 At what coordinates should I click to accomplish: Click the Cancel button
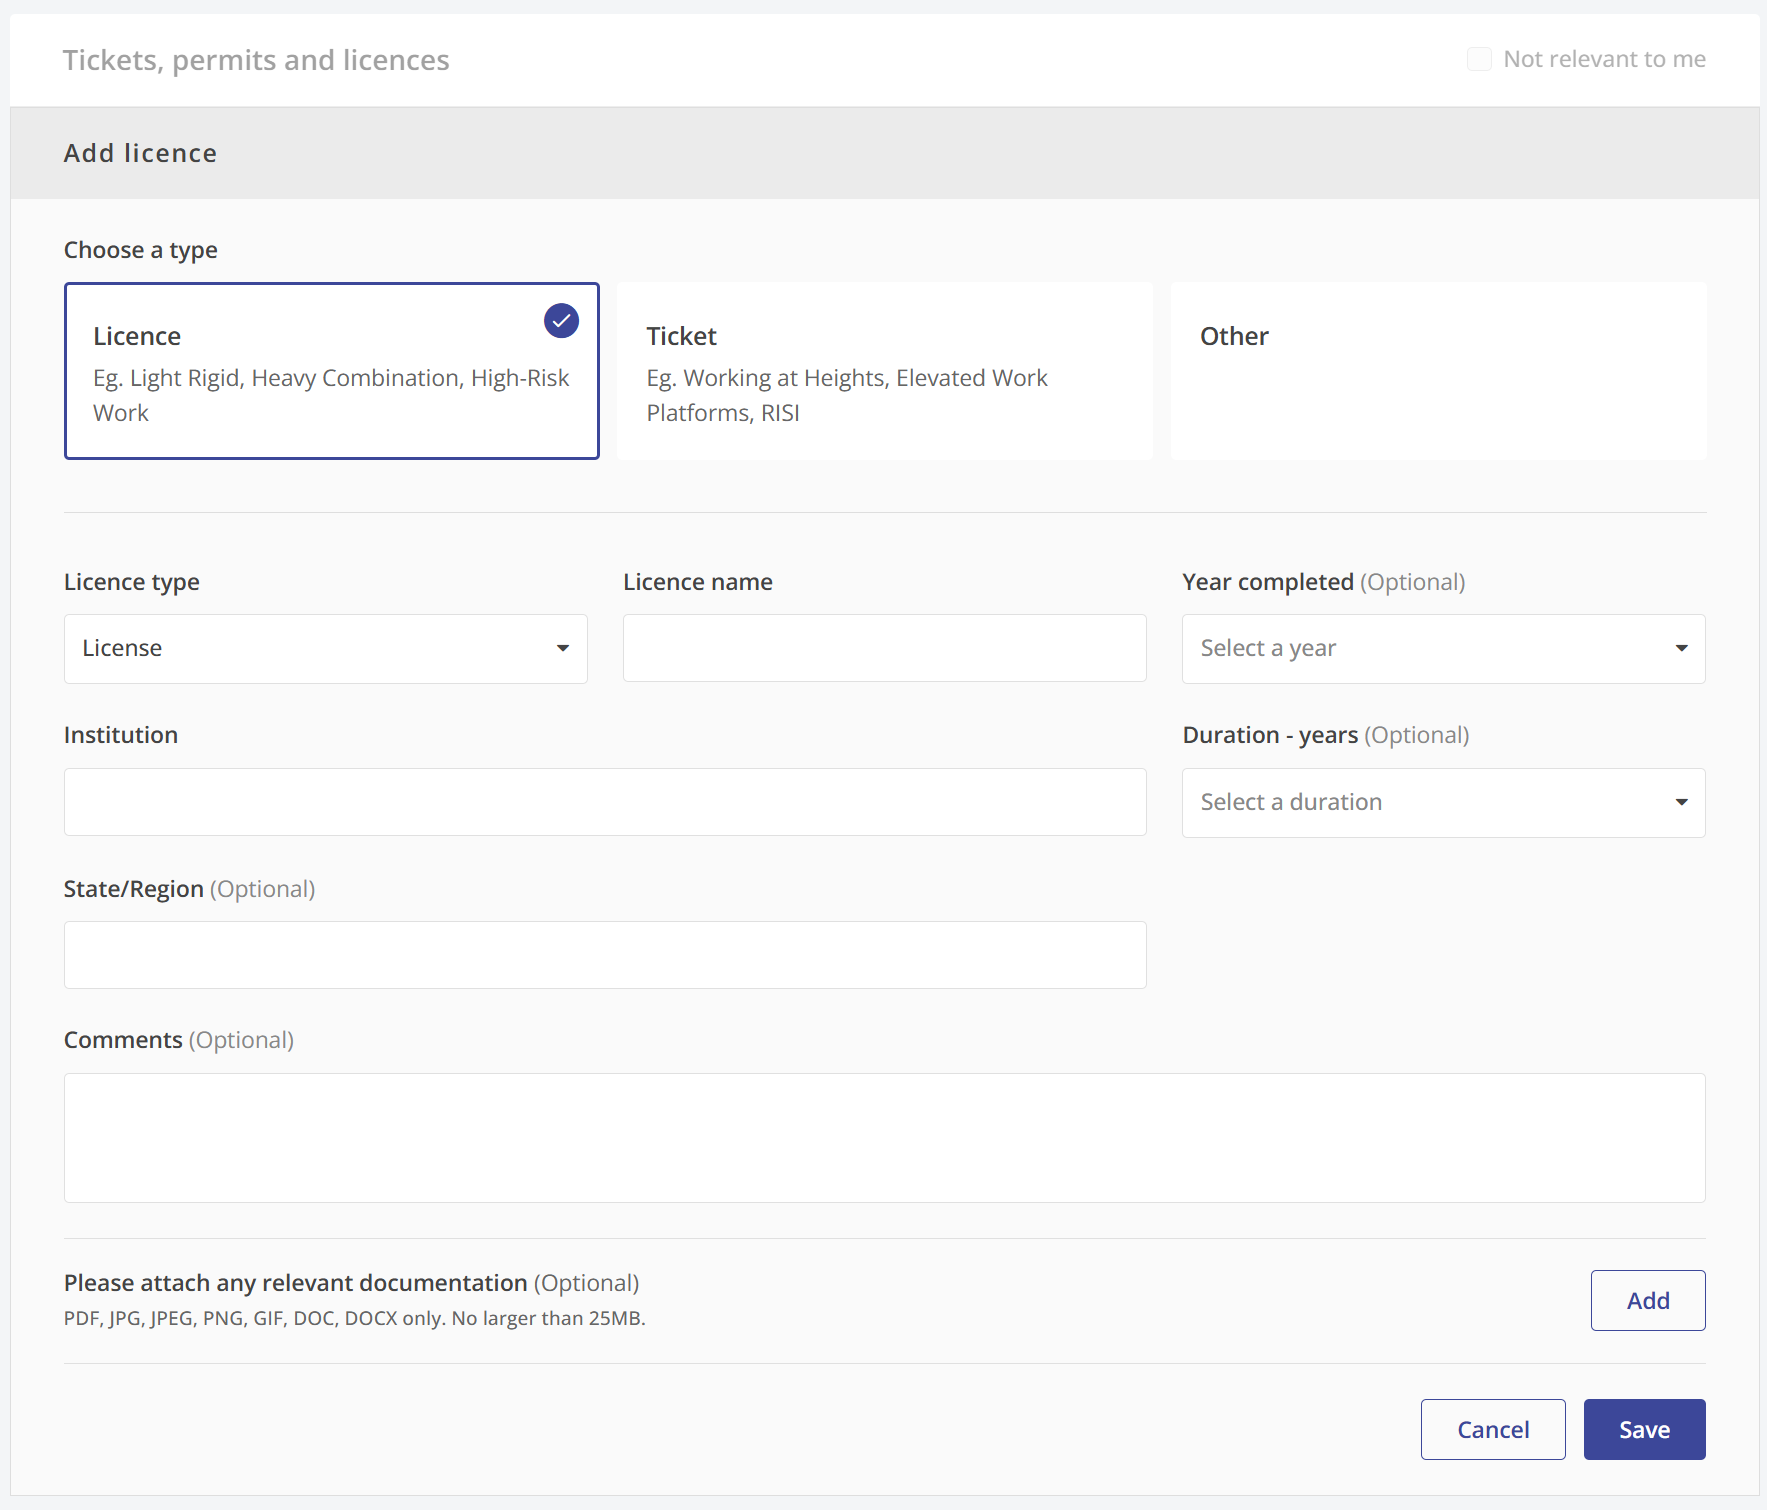pyautogui.click(x=1492, y=1430)
